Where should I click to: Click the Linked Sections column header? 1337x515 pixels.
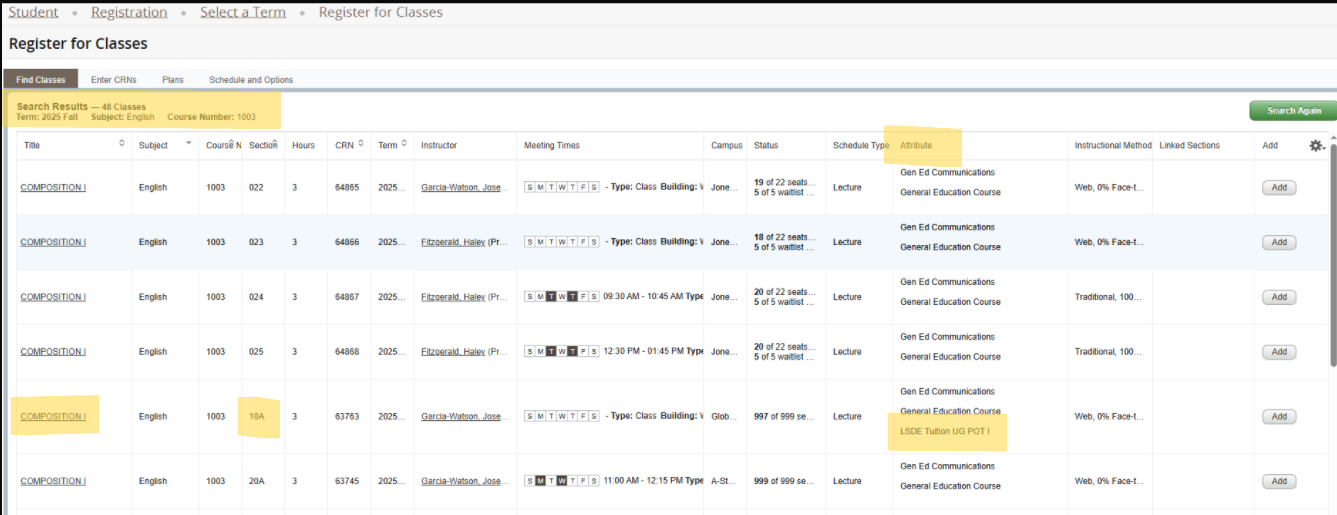pos(1190,145)
